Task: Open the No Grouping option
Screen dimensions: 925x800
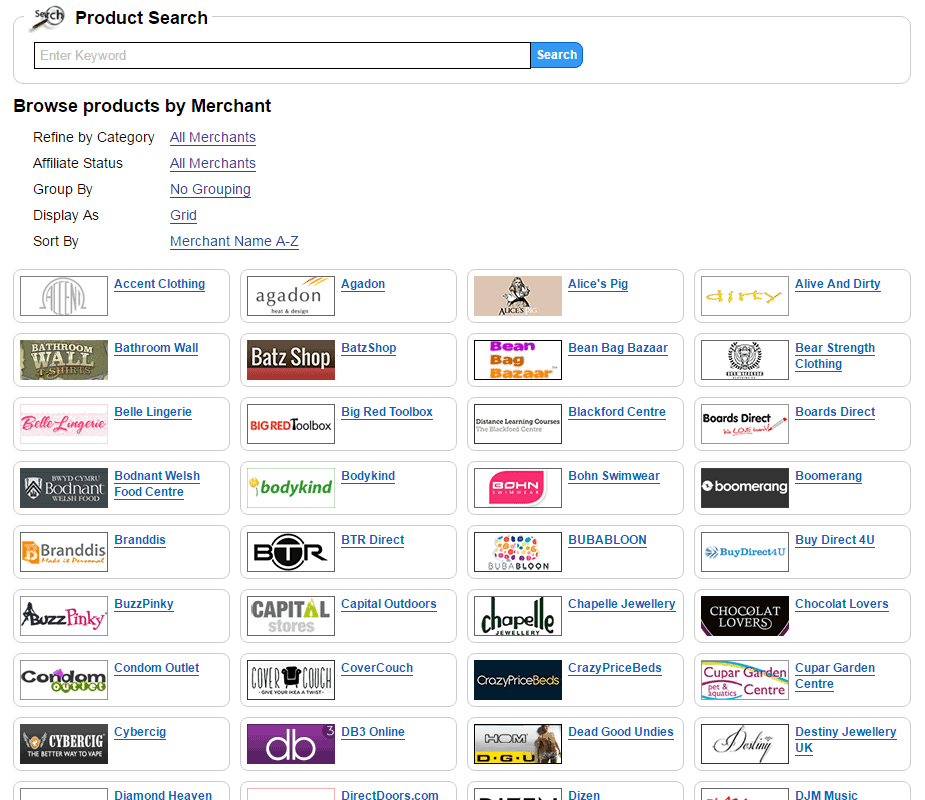Action: 211,189
